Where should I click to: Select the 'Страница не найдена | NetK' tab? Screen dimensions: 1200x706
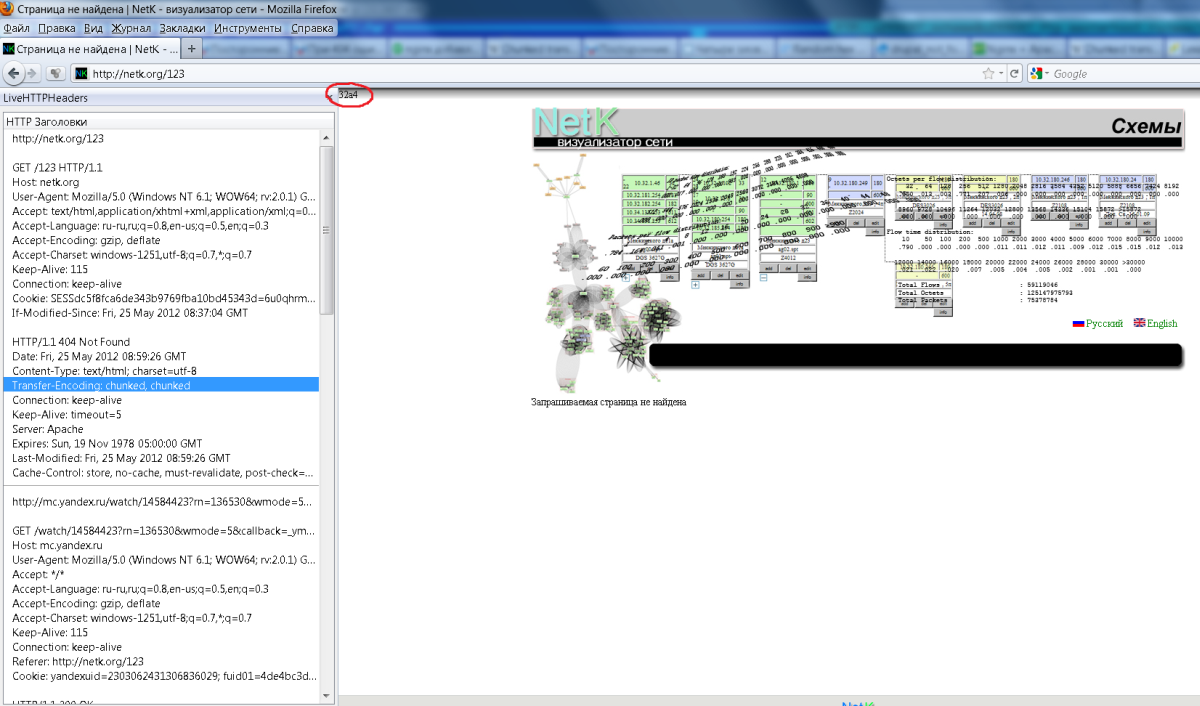click(90, 48)
